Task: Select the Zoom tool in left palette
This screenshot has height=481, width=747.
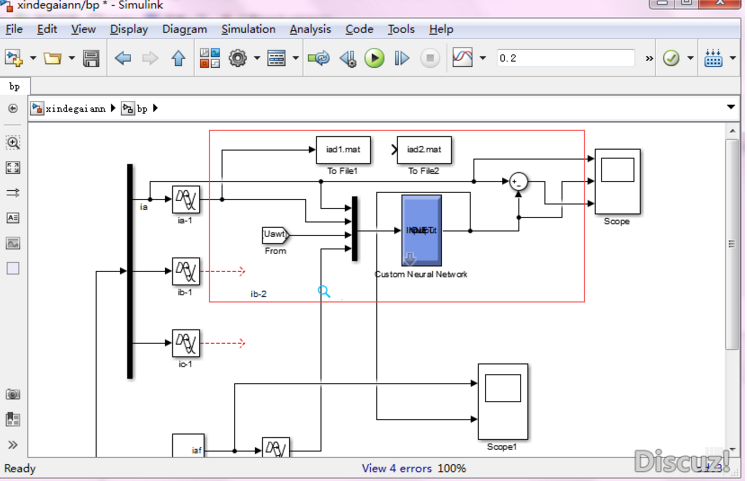Action: click(x=13, y=143)
